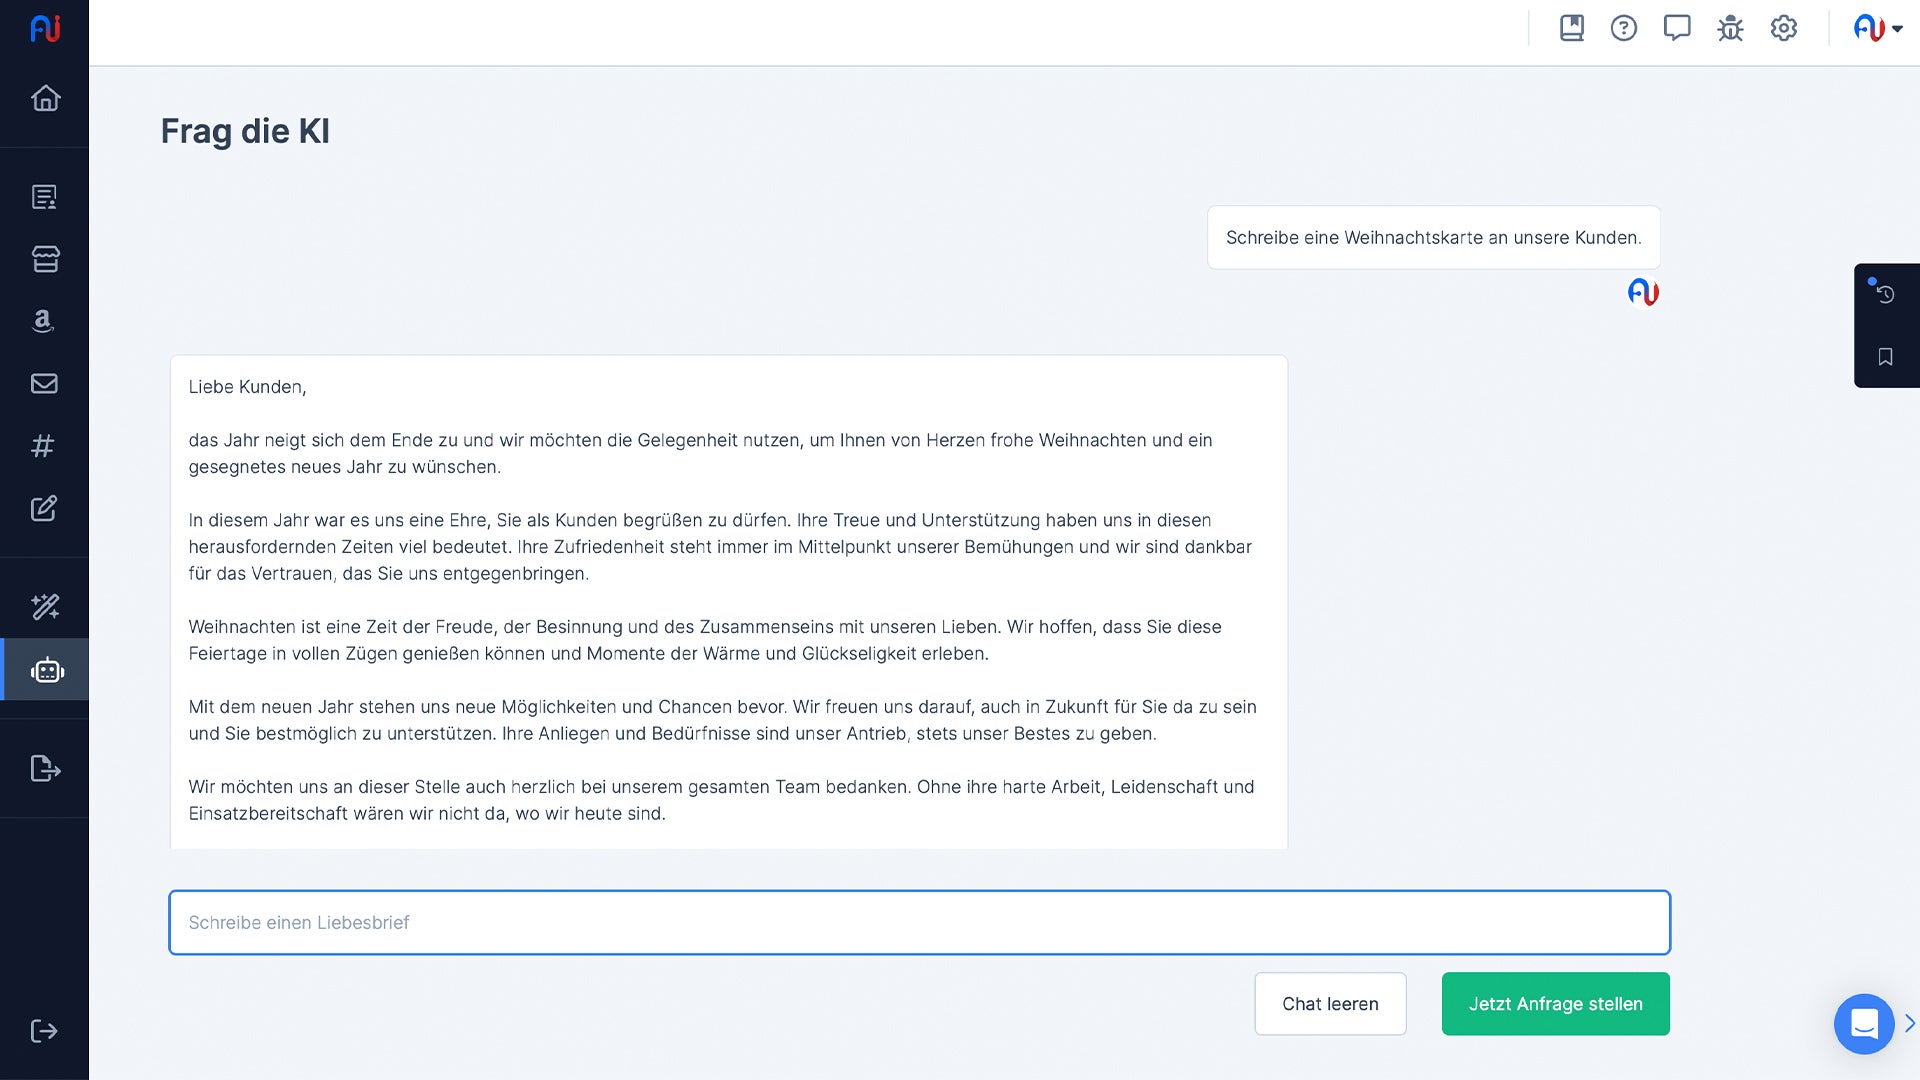Select the magic wand icon in sidebar
1920x1080 pixels.
[x=45, y=606]
